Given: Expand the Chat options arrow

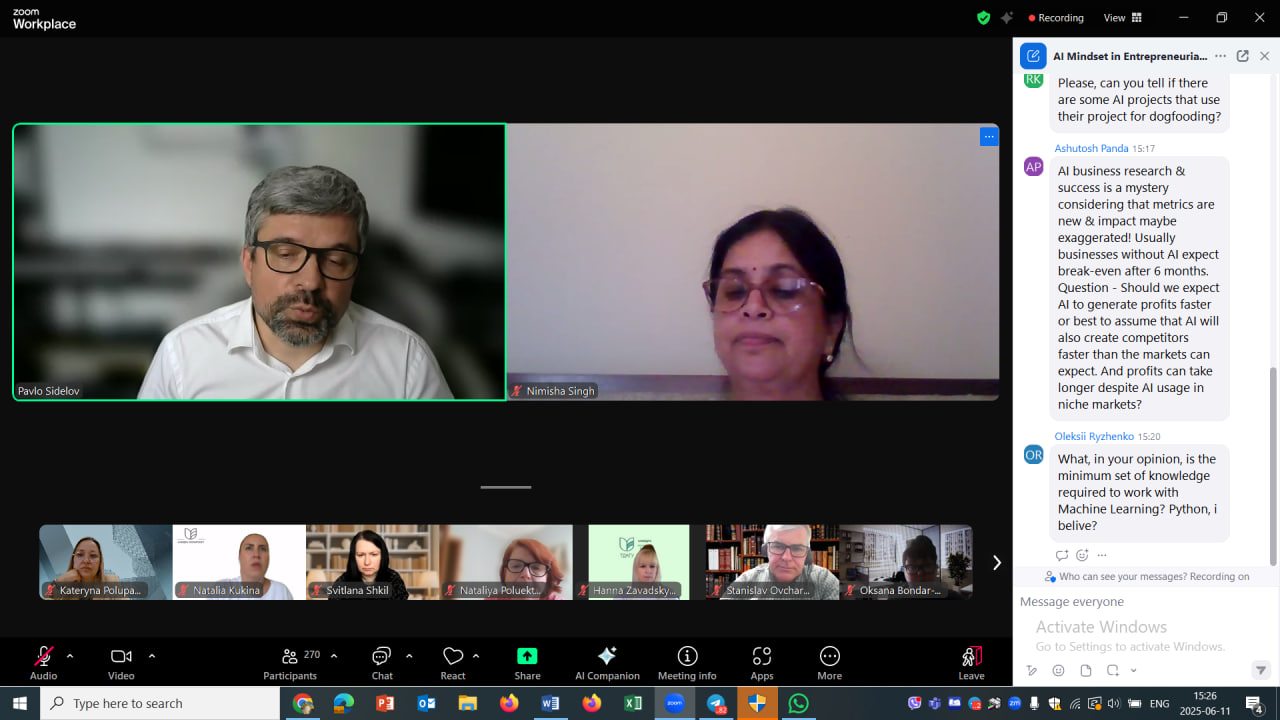Looking at the screenshot, I should pyautogui.click(x=409, y=656).
